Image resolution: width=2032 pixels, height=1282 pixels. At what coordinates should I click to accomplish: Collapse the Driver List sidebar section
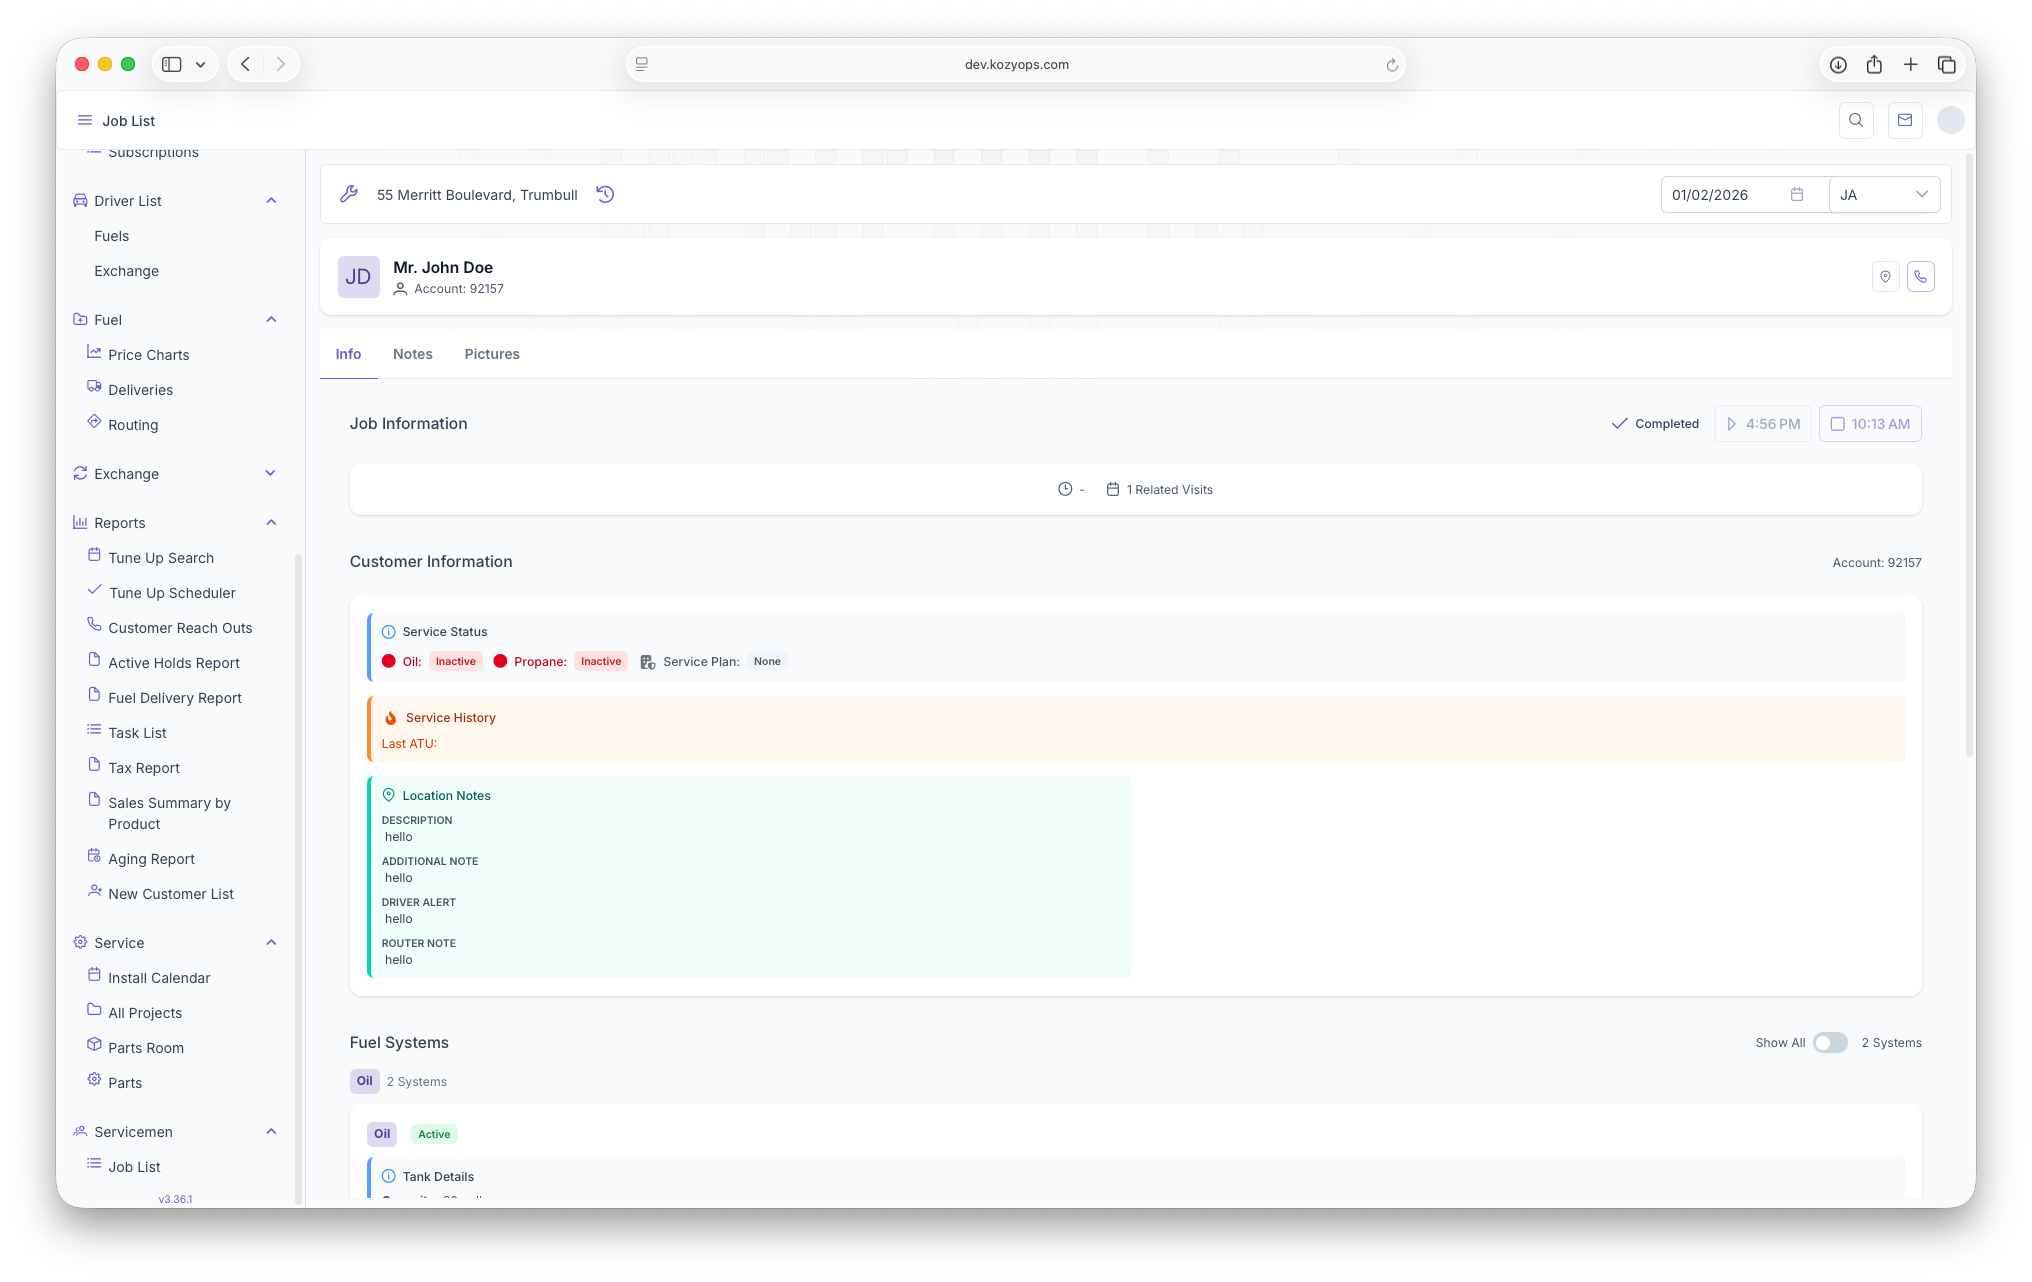[271, 201]
